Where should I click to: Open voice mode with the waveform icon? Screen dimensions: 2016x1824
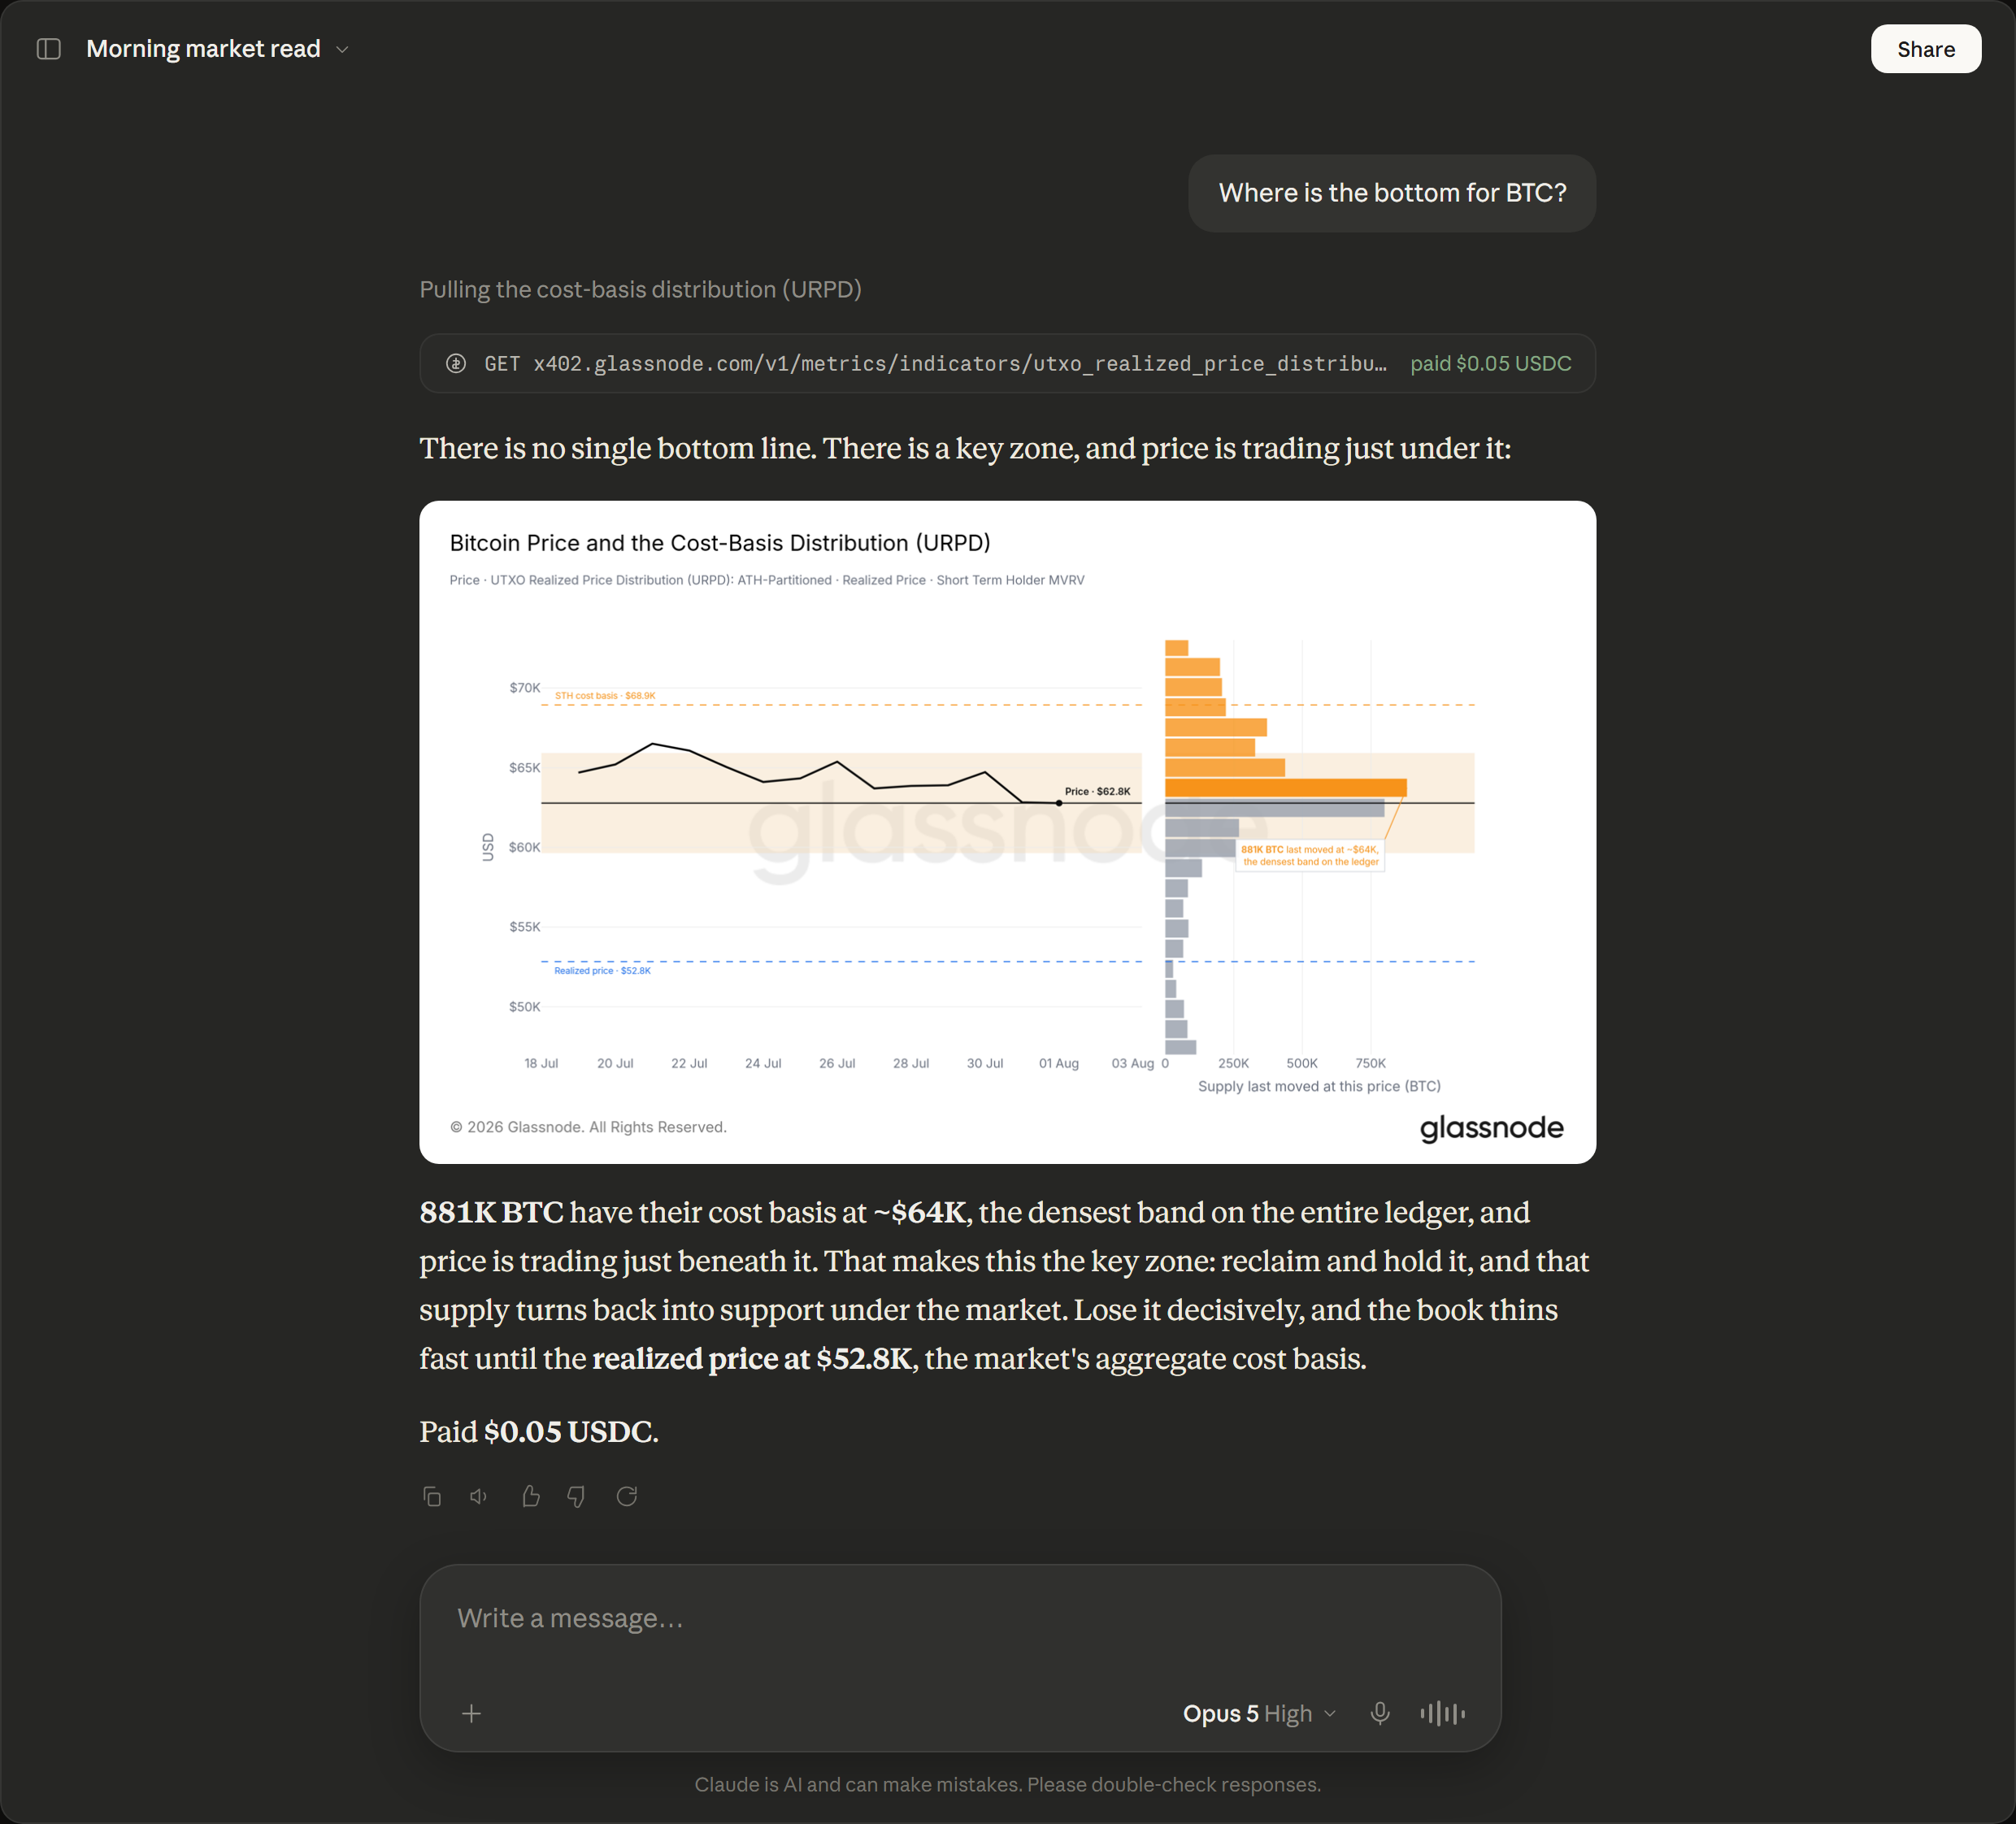point(1443,1713)
